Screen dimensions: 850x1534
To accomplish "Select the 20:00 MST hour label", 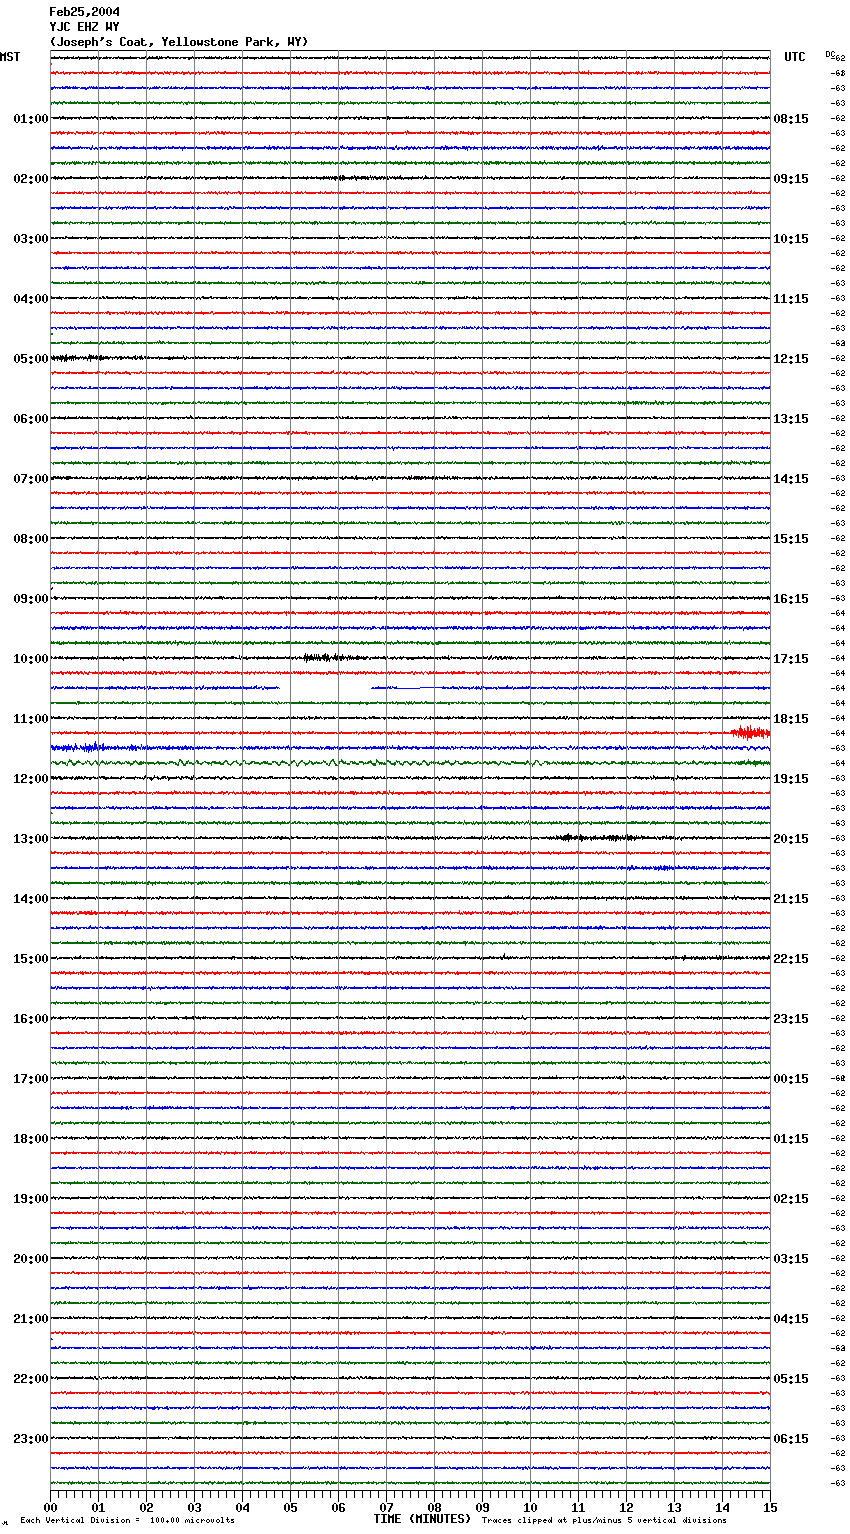I will (31, 1259).
